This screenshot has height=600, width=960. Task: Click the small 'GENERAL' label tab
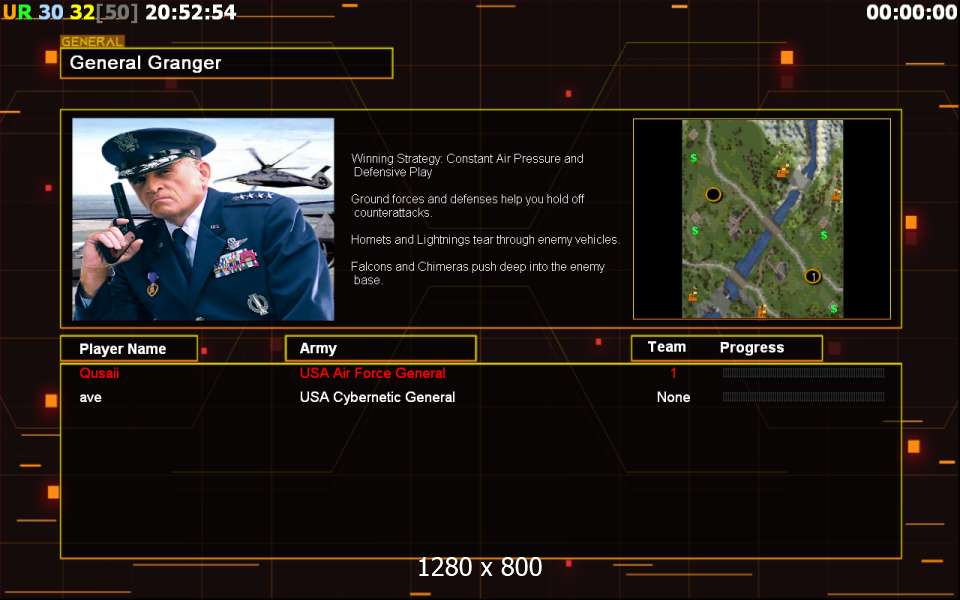click(x=92, y=42)
